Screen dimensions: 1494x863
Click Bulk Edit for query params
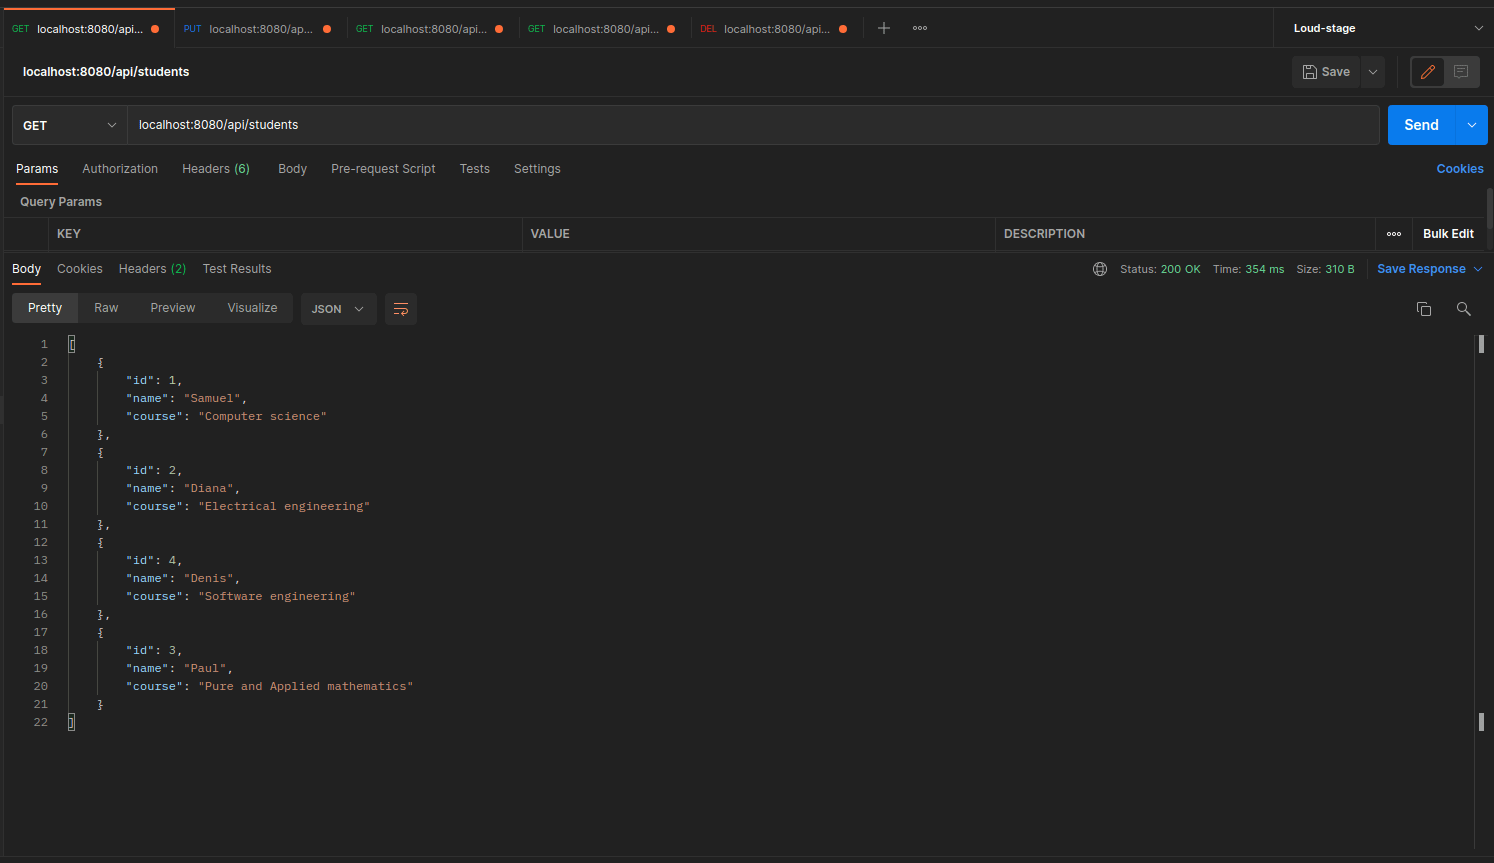coord(1448,234)
